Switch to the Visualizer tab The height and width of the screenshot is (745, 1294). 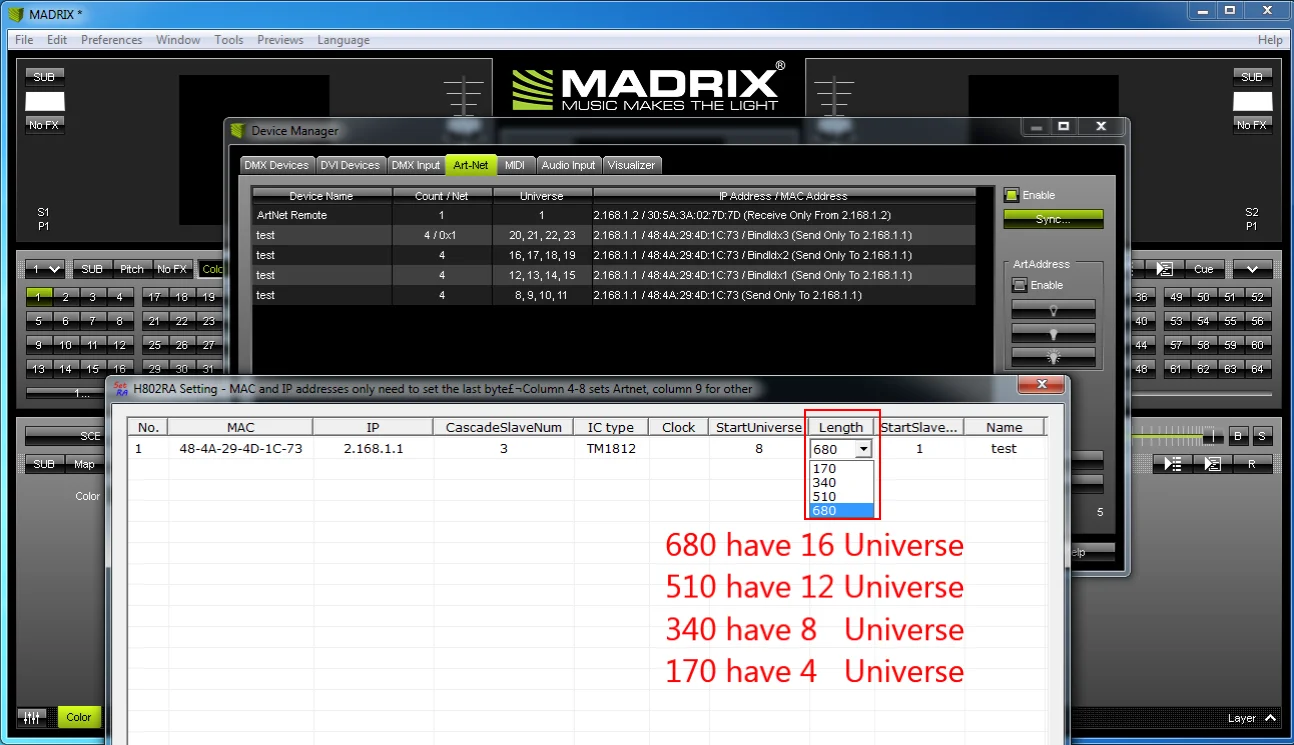631,165
